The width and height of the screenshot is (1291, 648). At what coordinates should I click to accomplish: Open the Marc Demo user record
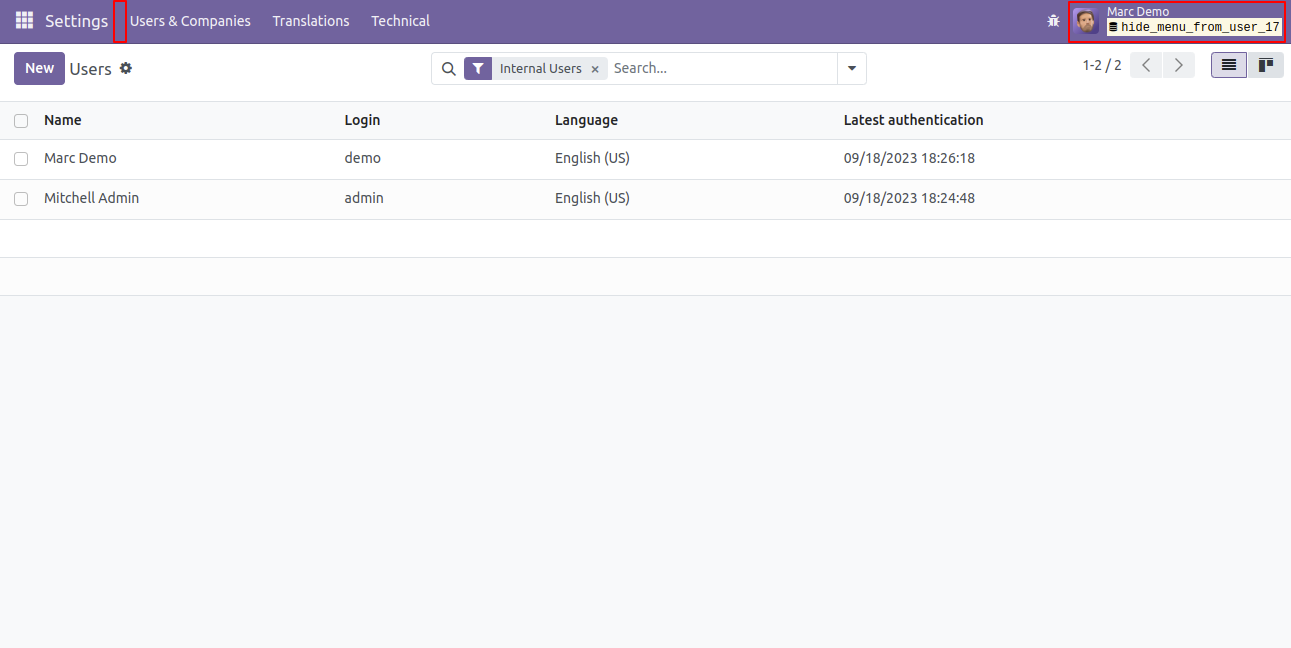tap(80, 158)
